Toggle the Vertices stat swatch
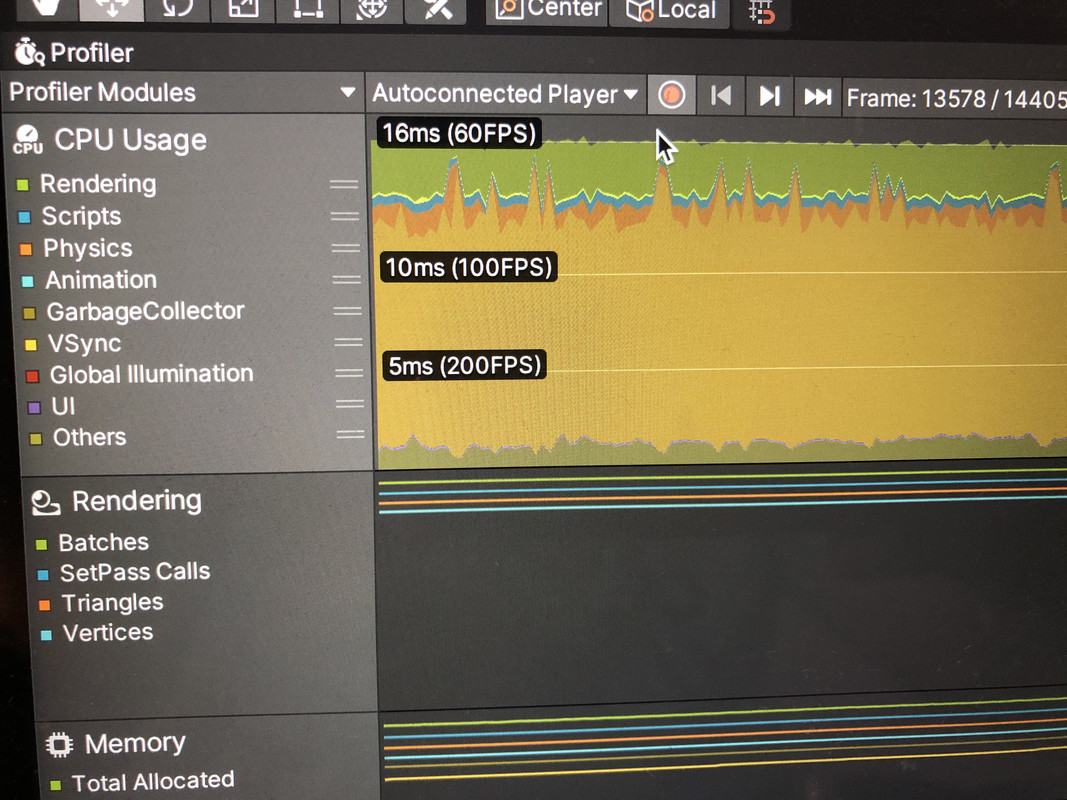The height and width of the screenshot is (800, 1067). pos(46,635)
